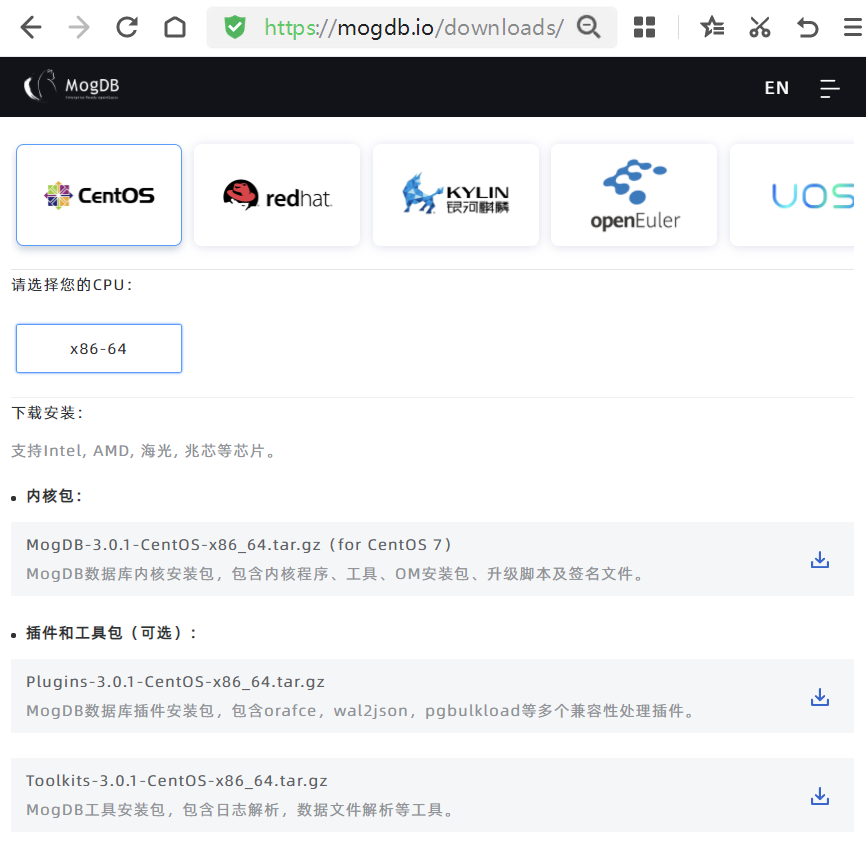Click the mogdb.io/downloads address field
Screen dimensions: 866x850
click(x=414, y=28)
